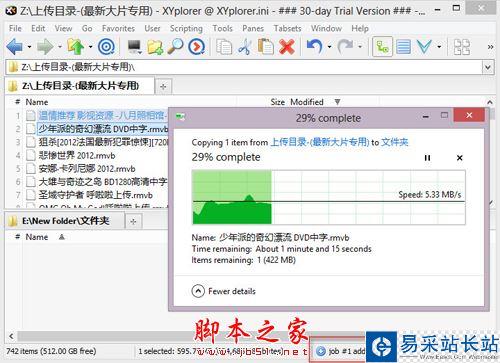500x363 pixels.
Task: Open the Window menu
Action: click(x=326, y=29)
